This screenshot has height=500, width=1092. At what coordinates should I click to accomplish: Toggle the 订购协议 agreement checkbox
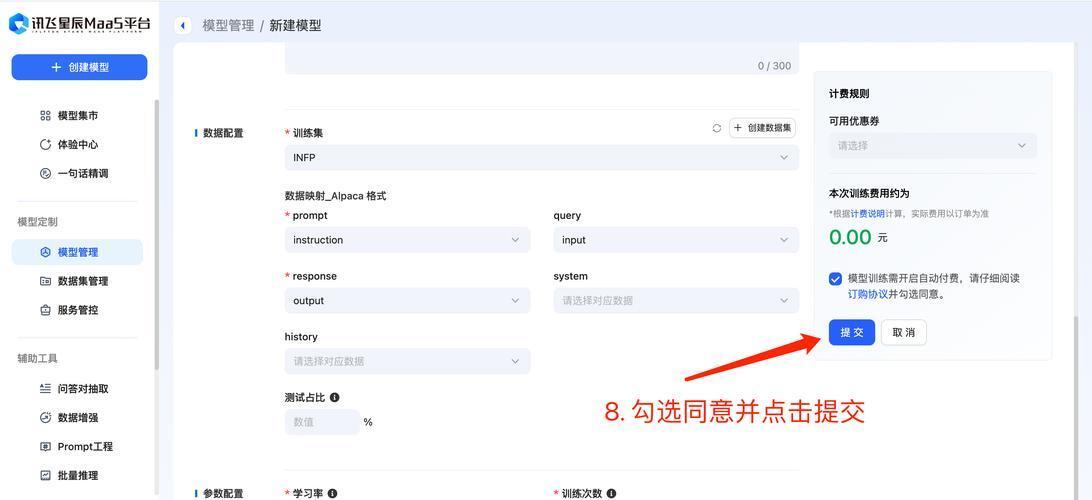pyautogui.click(x=835, y=279)
